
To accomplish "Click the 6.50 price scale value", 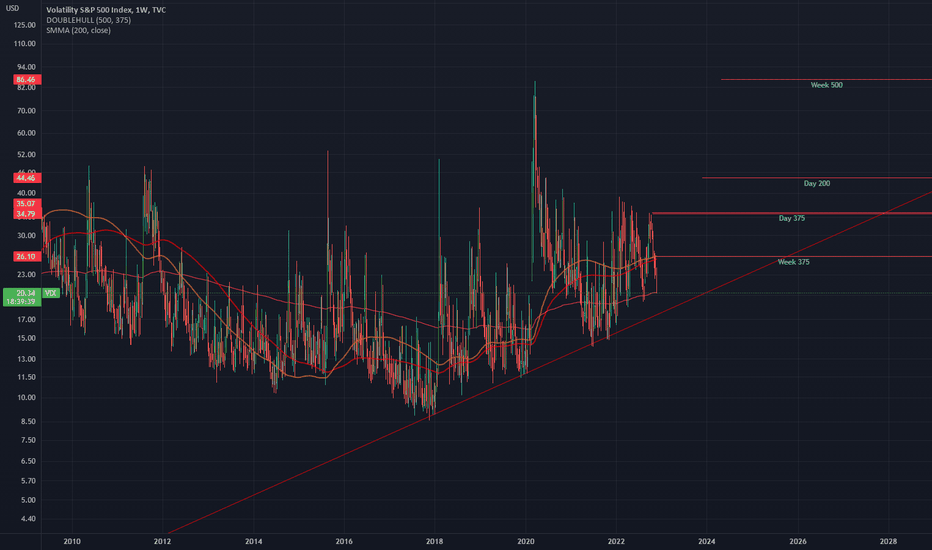I will (x=28, y=461).
